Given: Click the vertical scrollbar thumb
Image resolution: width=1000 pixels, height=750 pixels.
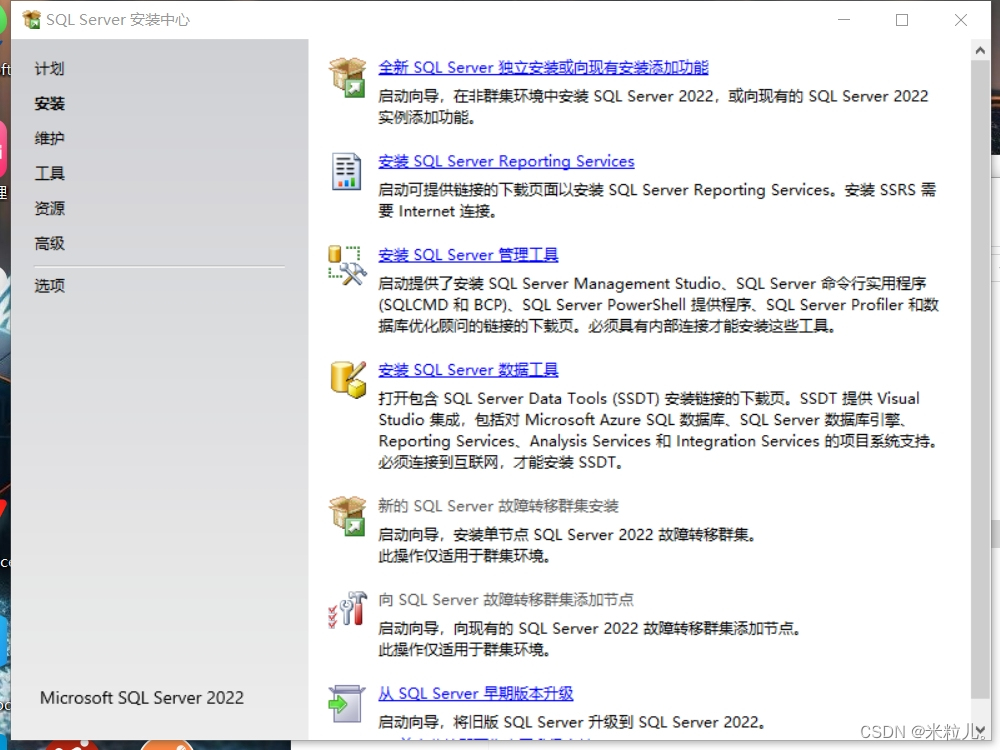Looking at the screenshot, I should 980,379.
